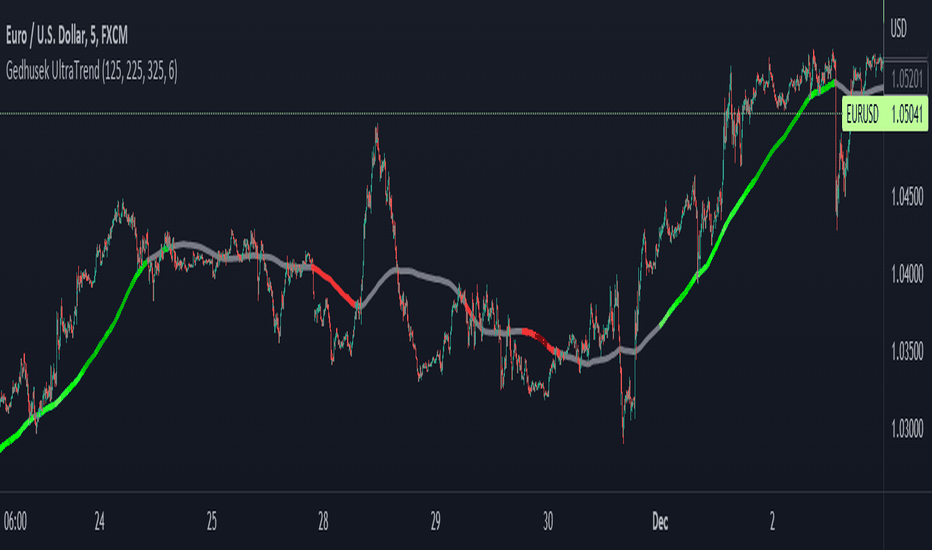
Task: Click the 1.04000 price axis label
Action: pyautogui.click(x=907, y=274)
